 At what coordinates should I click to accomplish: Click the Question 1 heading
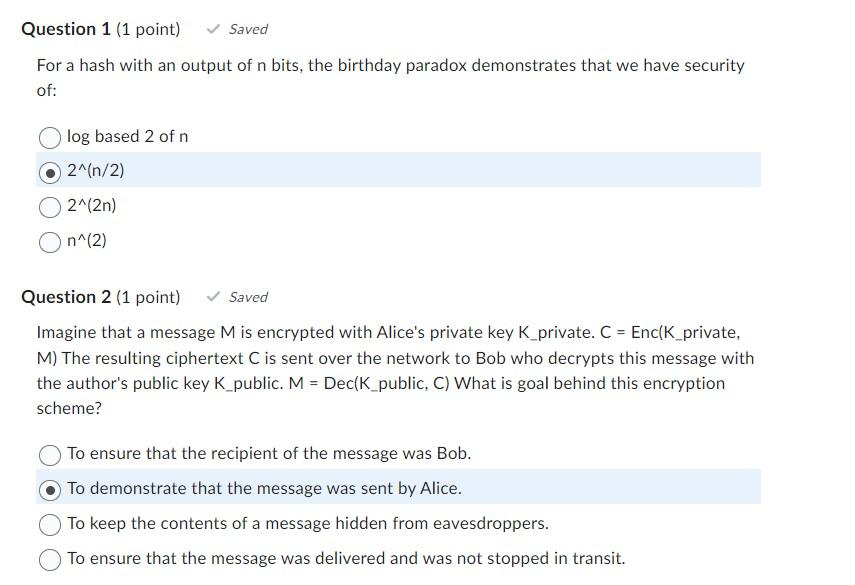(66, 29)
